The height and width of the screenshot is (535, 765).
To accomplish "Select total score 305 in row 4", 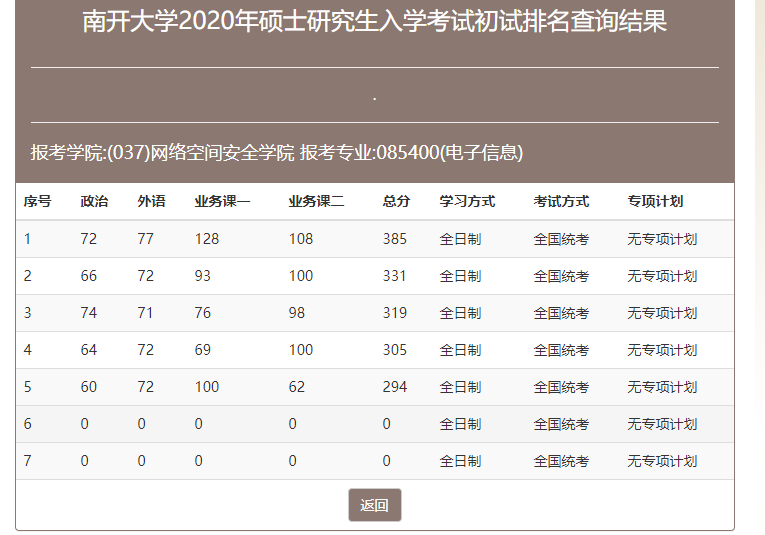I will coord(395,350).
